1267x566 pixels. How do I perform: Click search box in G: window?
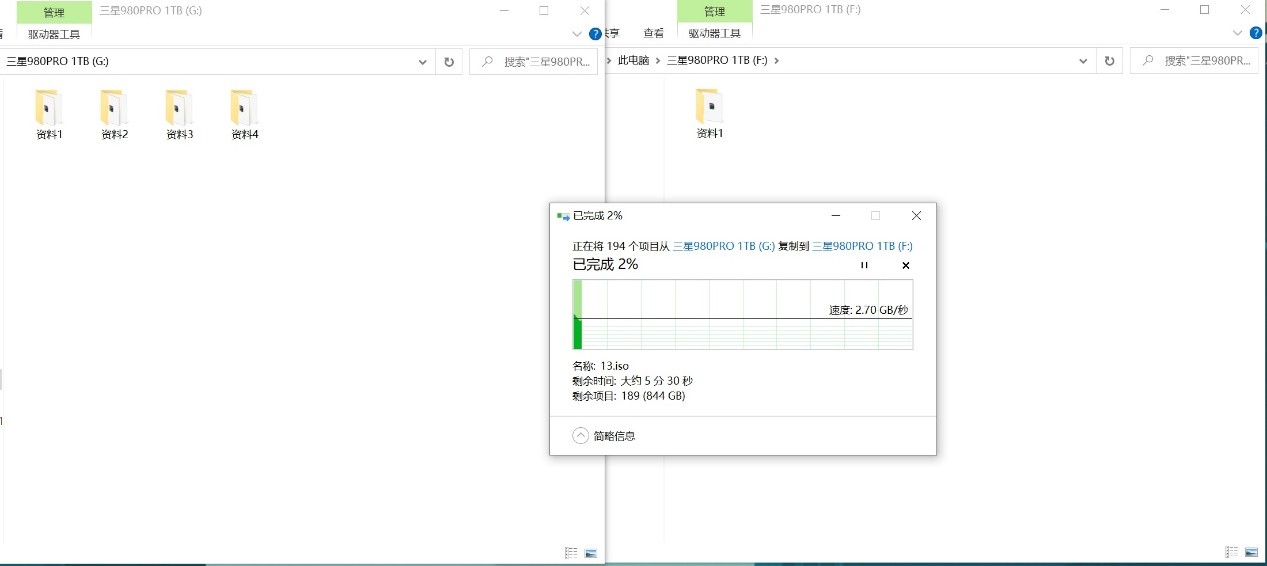[x=536, y=61]
